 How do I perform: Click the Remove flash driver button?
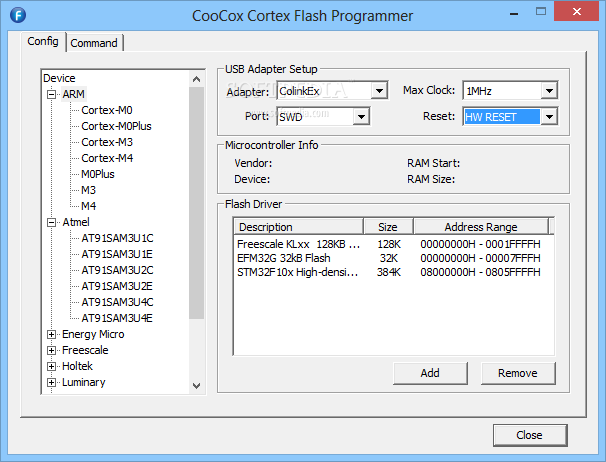(x=518, y=373)
